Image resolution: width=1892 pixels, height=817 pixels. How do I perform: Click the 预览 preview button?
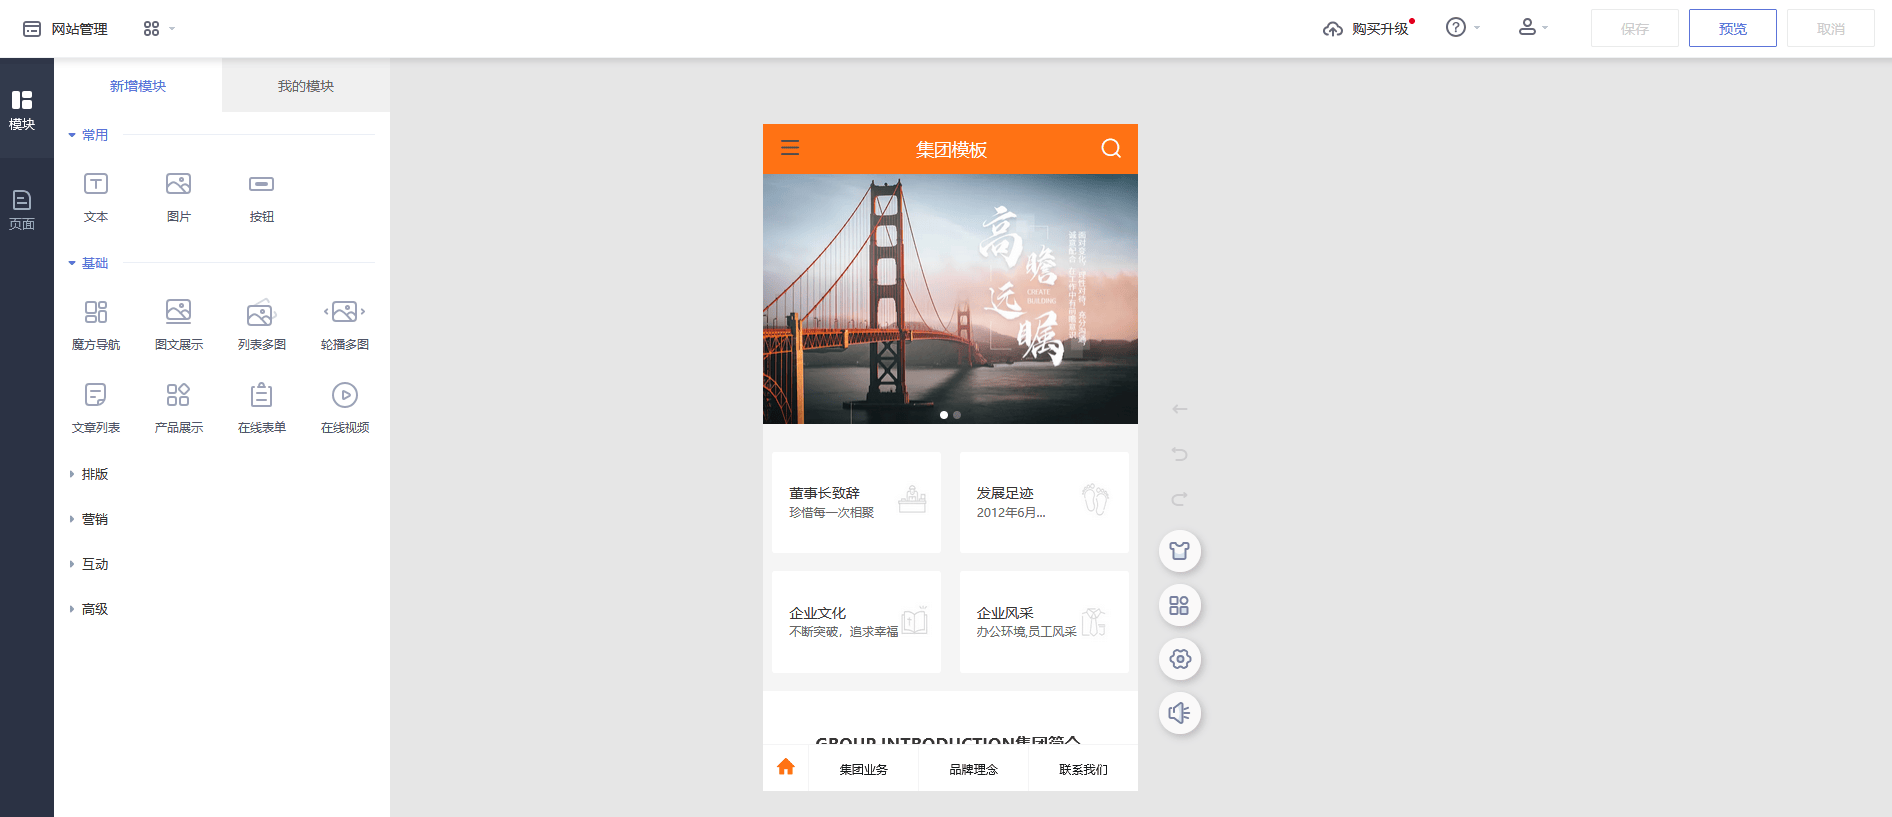[1732, 29]
